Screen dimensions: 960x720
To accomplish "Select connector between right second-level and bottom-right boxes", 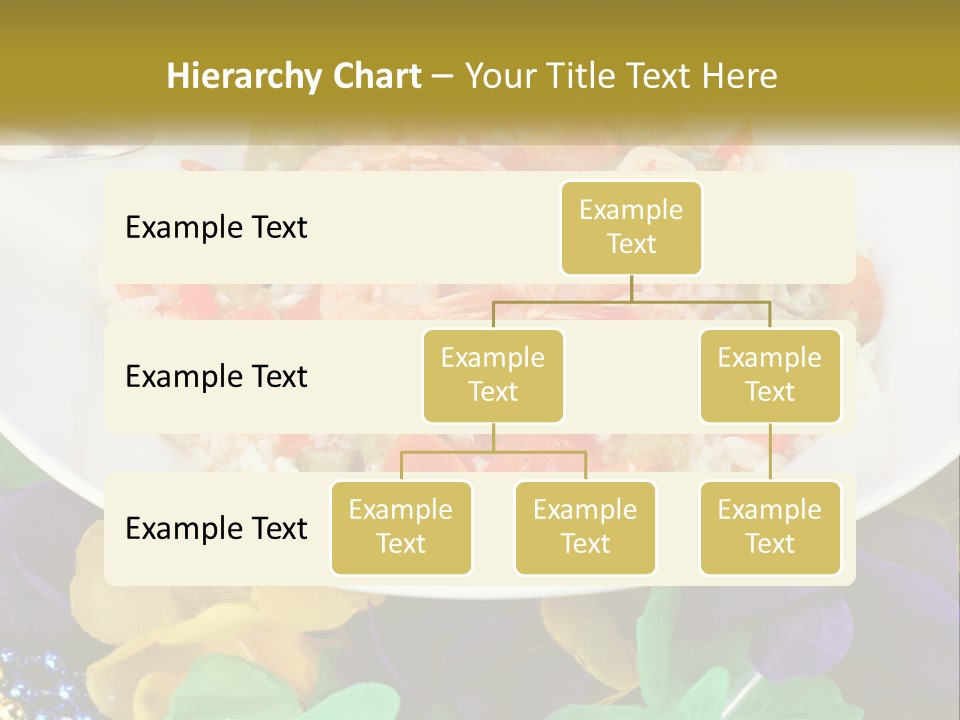I will tap(770, 452).
